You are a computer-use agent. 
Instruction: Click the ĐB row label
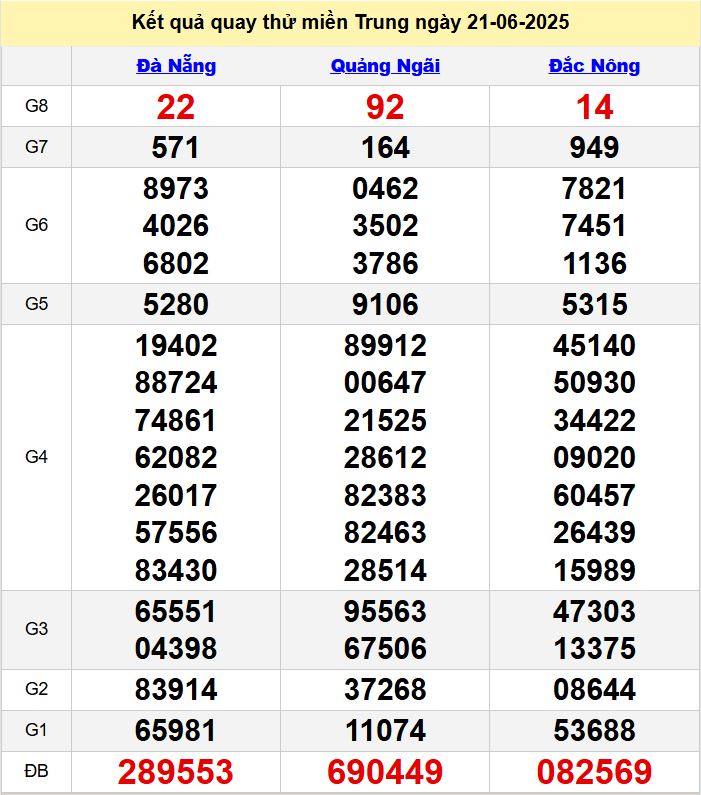(36, 771)
